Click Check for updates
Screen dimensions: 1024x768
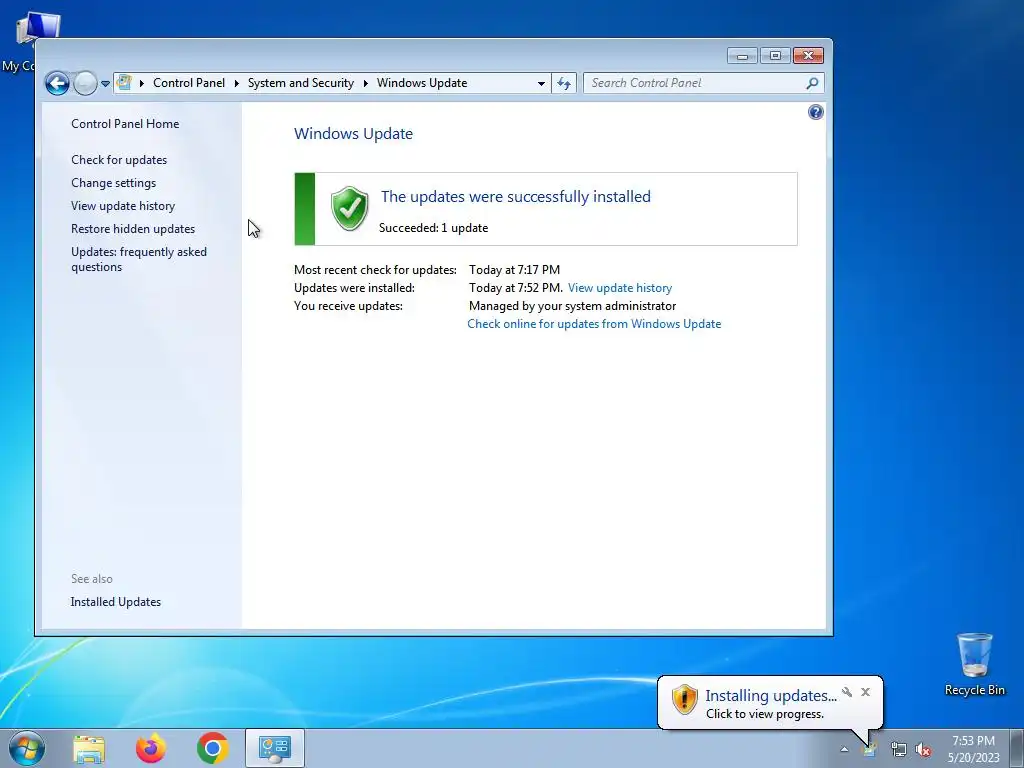pyautogui.click(x=119, y=160)
